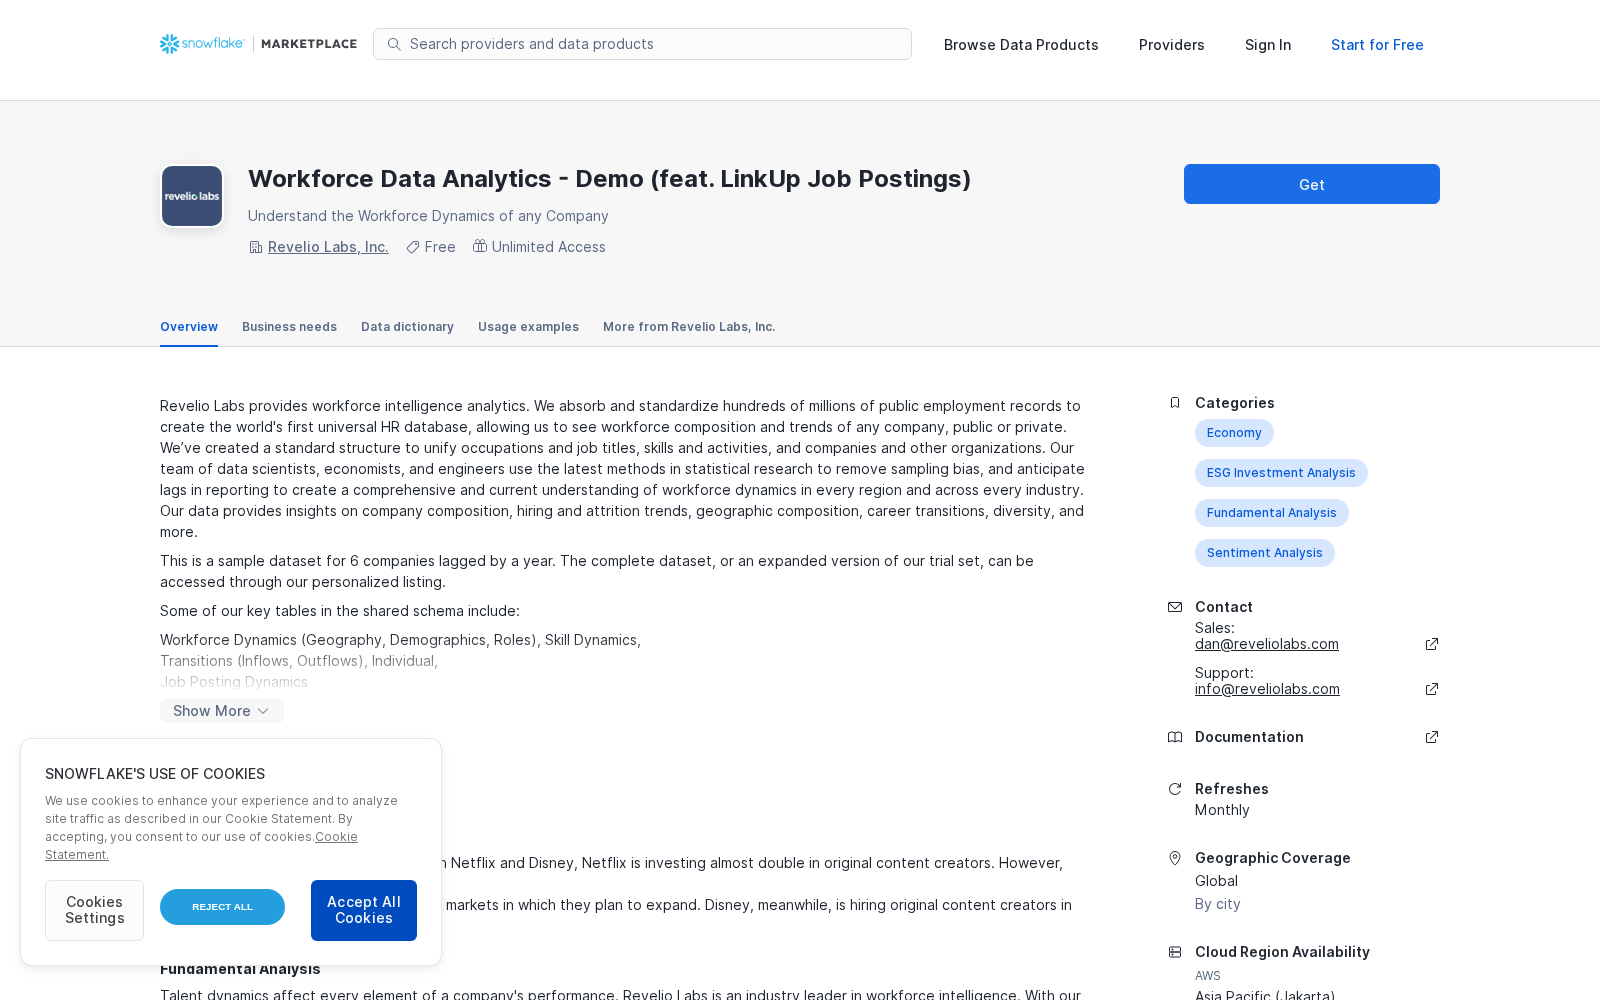Click the 'Monthly' refresh value
The image size is (1600, 1000).
pyautogui.click(x=1222, y=810)
